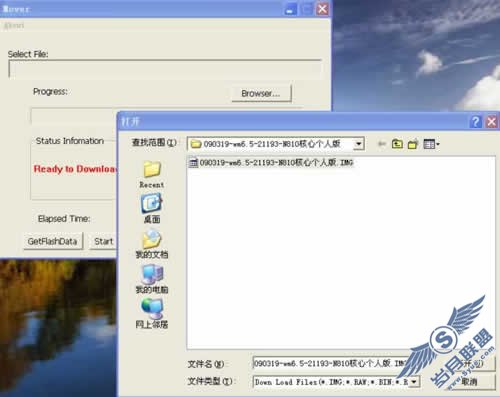
Task: Open Network Places (网上邻居) shortcut
Action: pos(152,313)
